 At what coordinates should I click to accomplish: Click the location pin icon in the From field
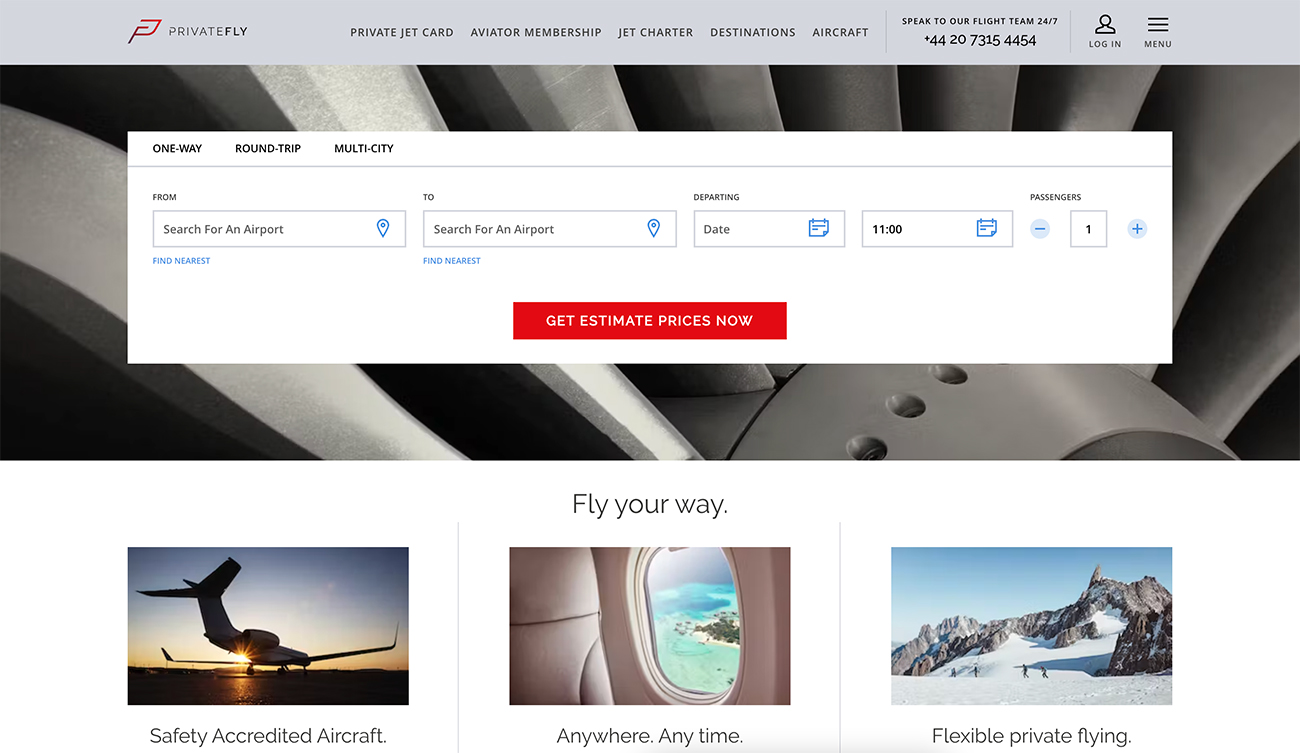pos(383,228)
